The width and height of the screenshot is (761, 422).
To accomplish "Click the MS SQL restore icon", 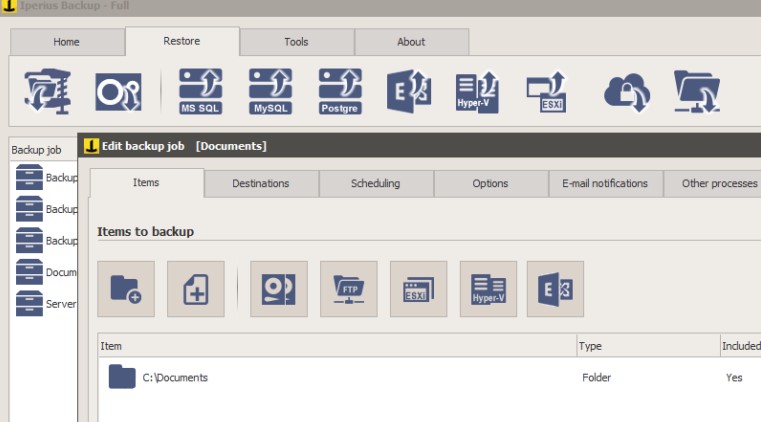I will [x=200, y=91].
